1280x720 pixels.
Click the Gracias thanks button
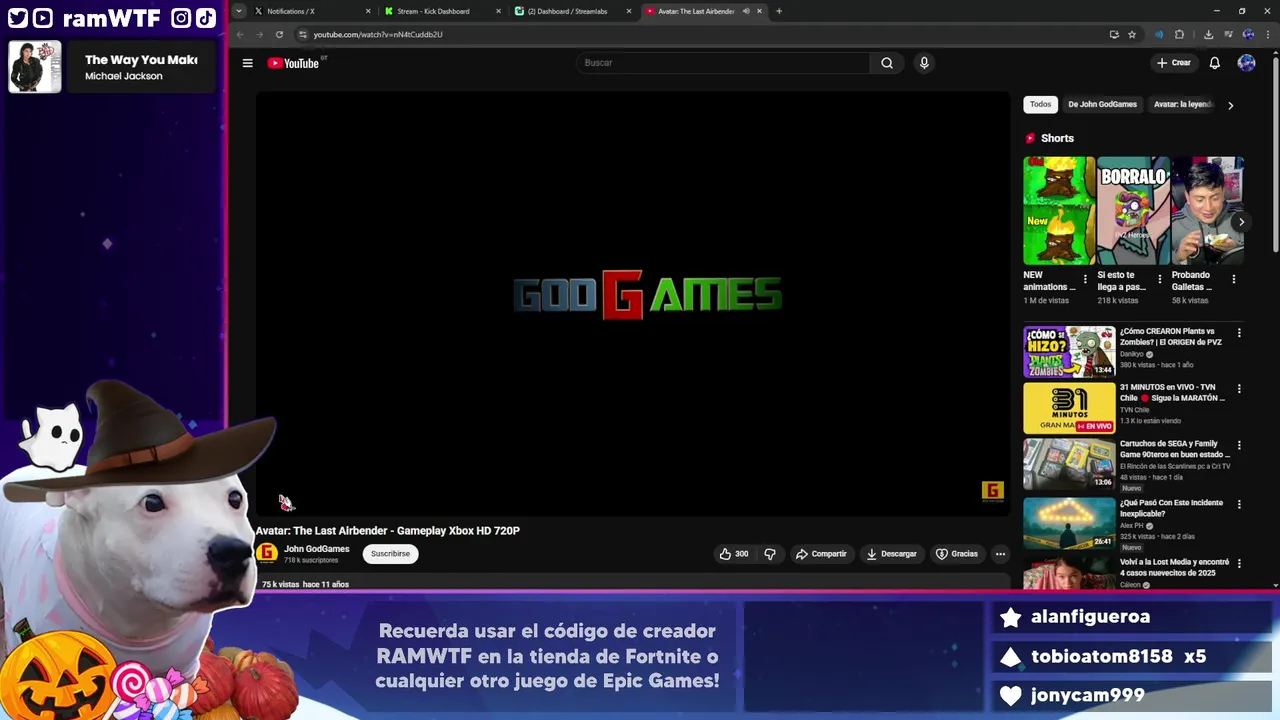[957, 554]
